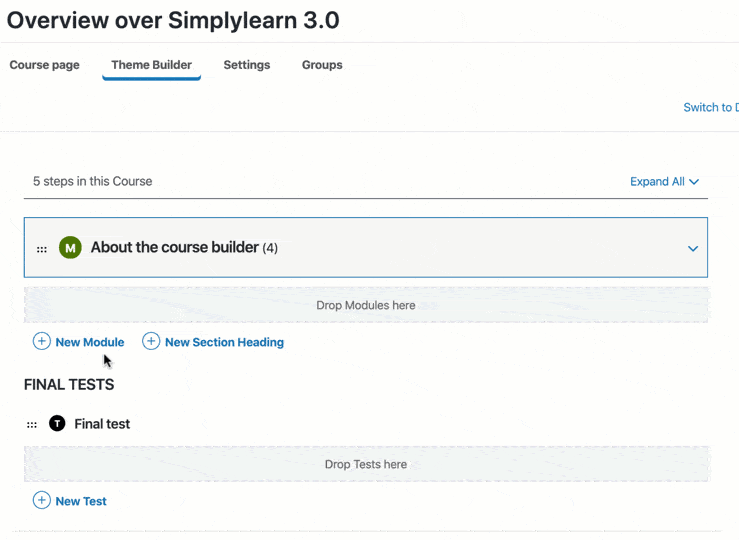Grab the drag handle beside About the course builder
The image size is (739, 540).
(42, 249)
